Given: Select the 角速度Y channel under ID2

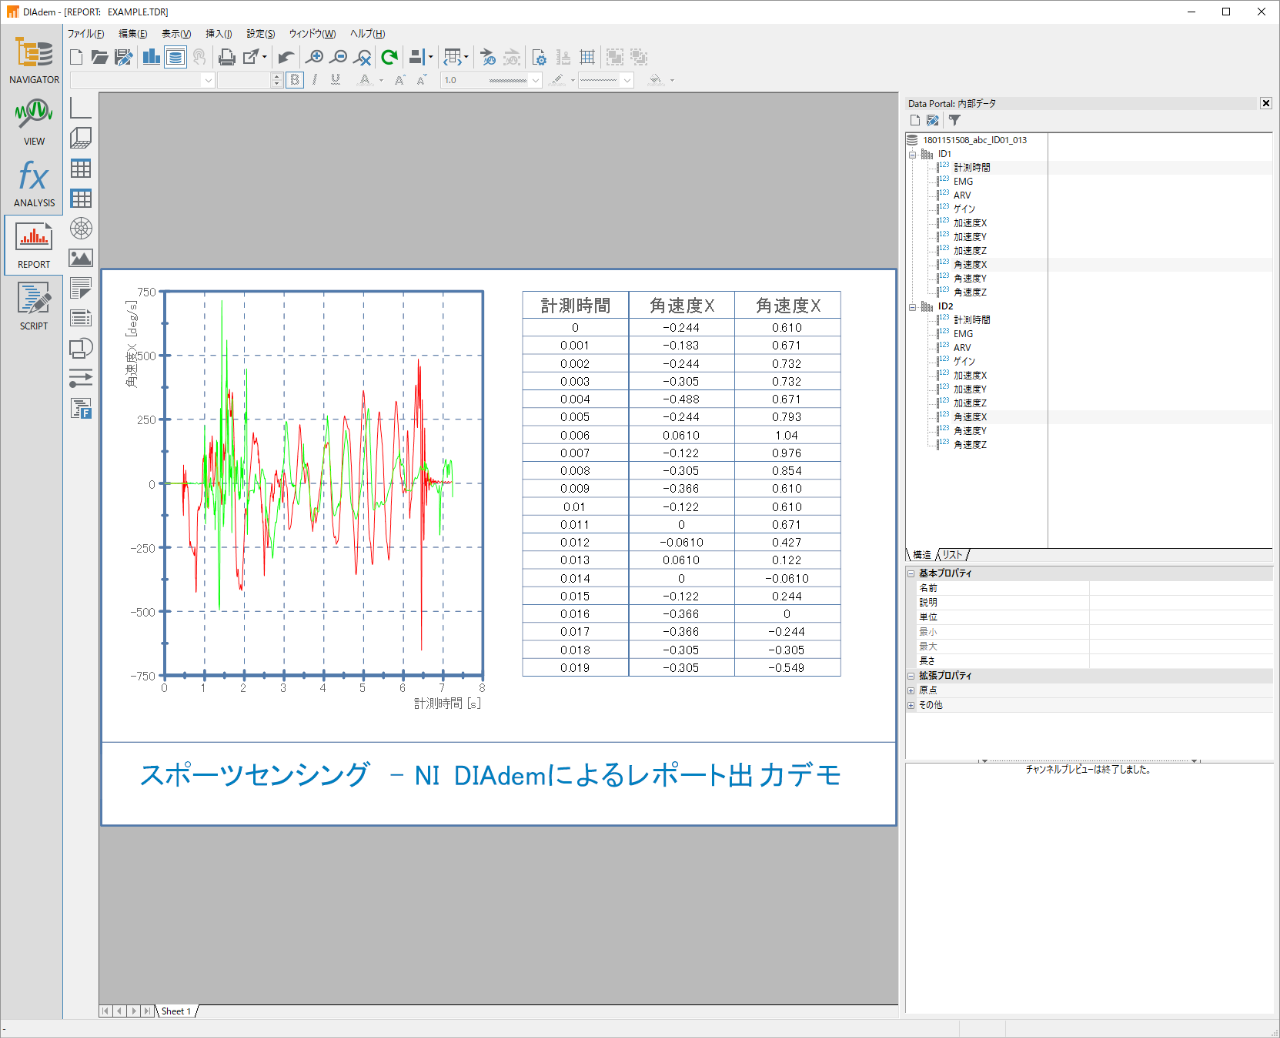Looking at the screenshot, I should [x=970, y=431].
